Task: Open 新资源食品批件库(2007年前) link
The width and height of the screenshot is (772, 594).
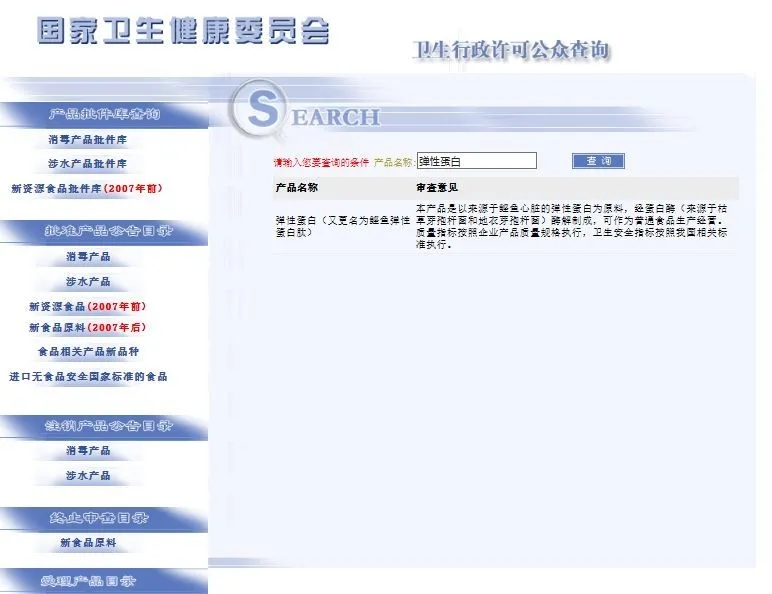Action: 87,188
